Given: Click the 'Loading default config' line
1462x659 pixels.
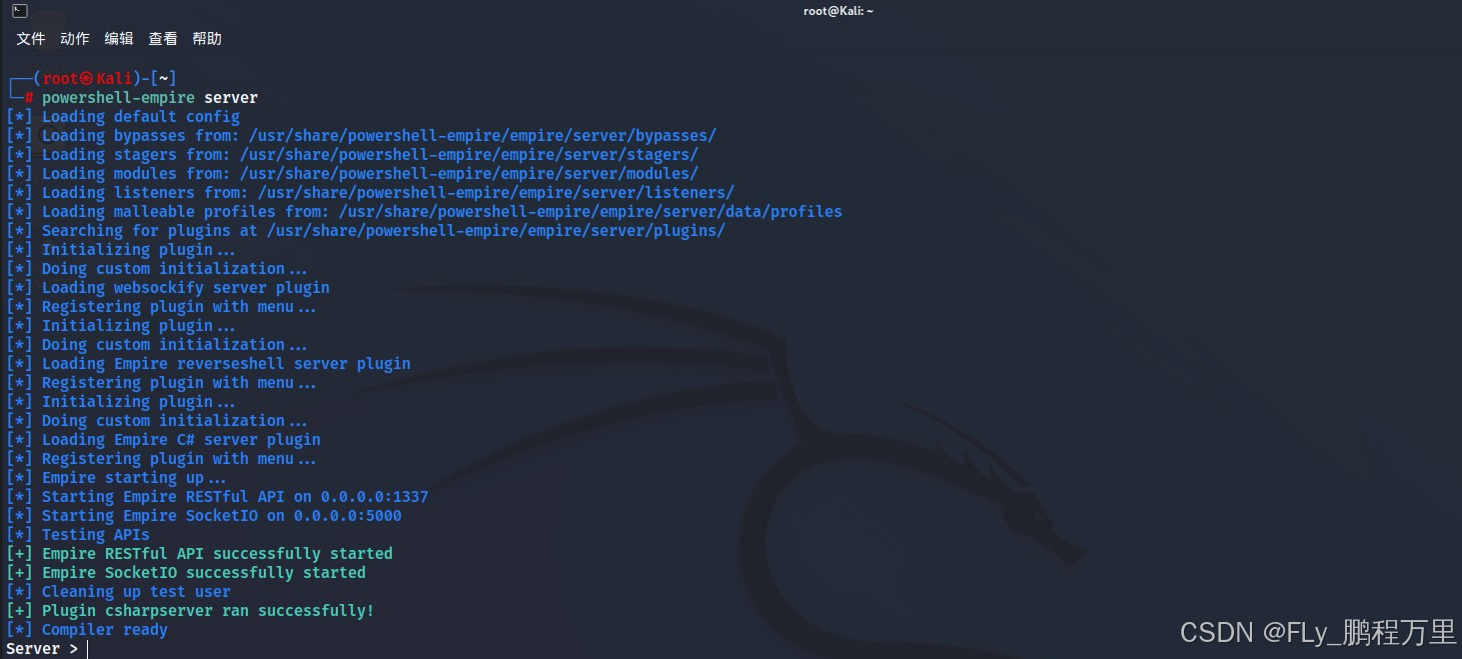Looking at the screenshot, I should [x=123, y=117].
